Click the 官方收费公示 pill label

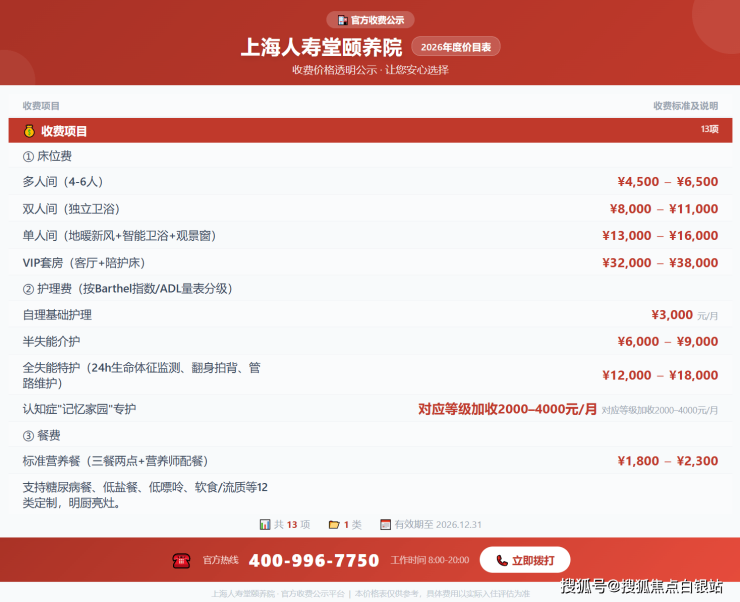pos(370,20)
